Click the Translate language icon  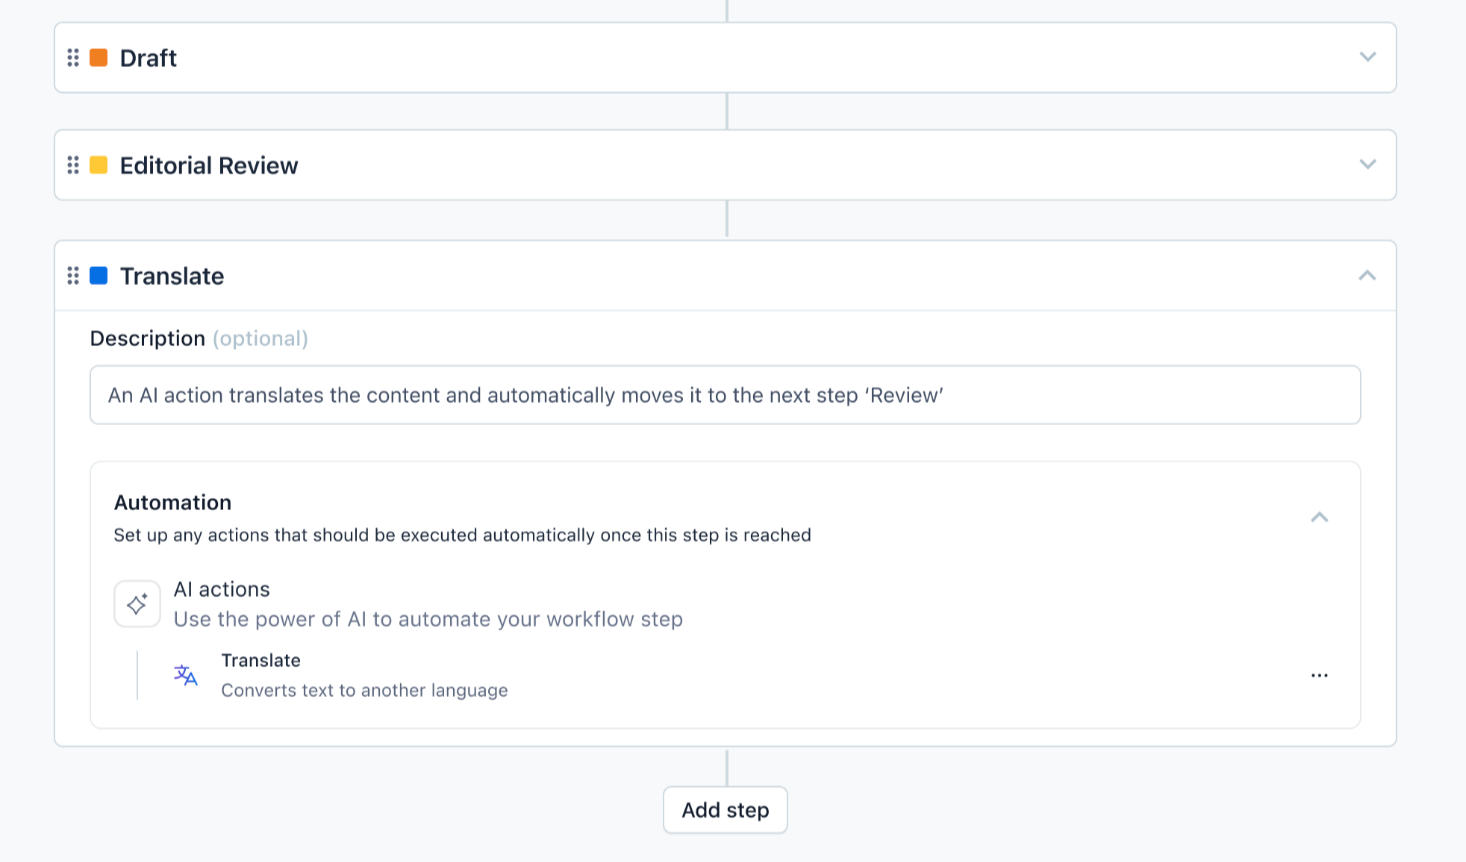pos(186,676)
